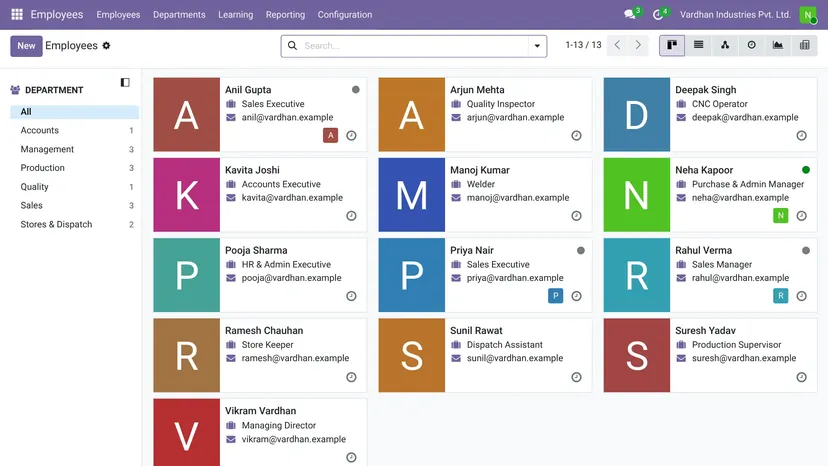Open activity clock on Kavita Joshi card
This screenshot has height=466, width=828.
coord(351,216)
